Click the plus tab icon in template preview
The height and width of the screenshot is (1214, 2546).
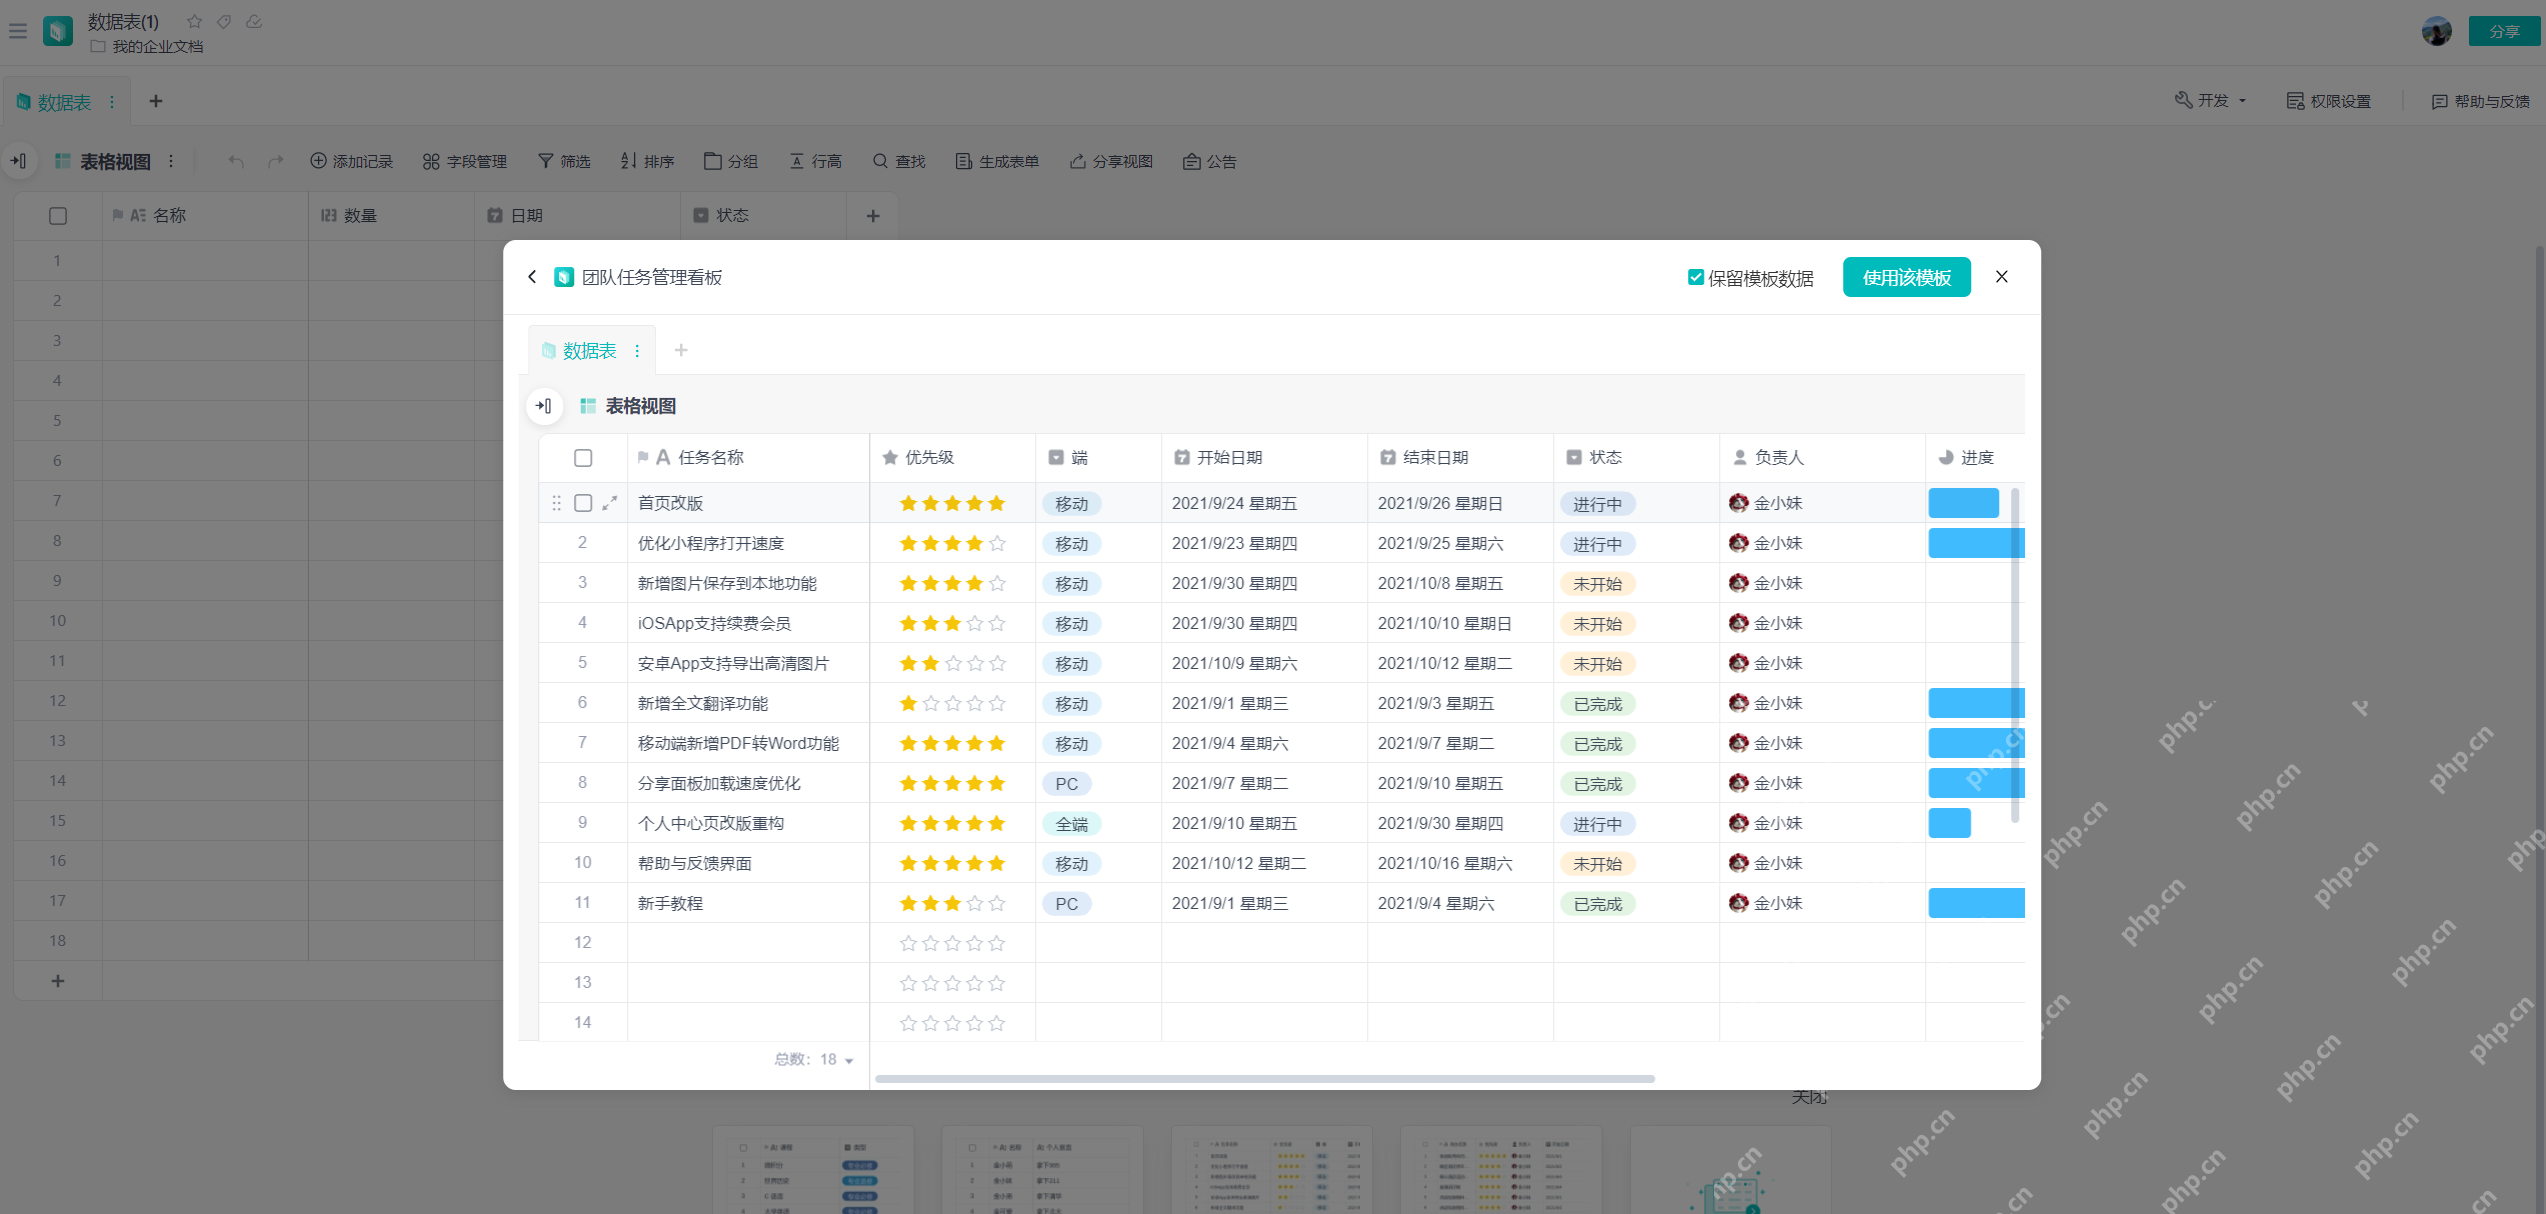[681, 350]
